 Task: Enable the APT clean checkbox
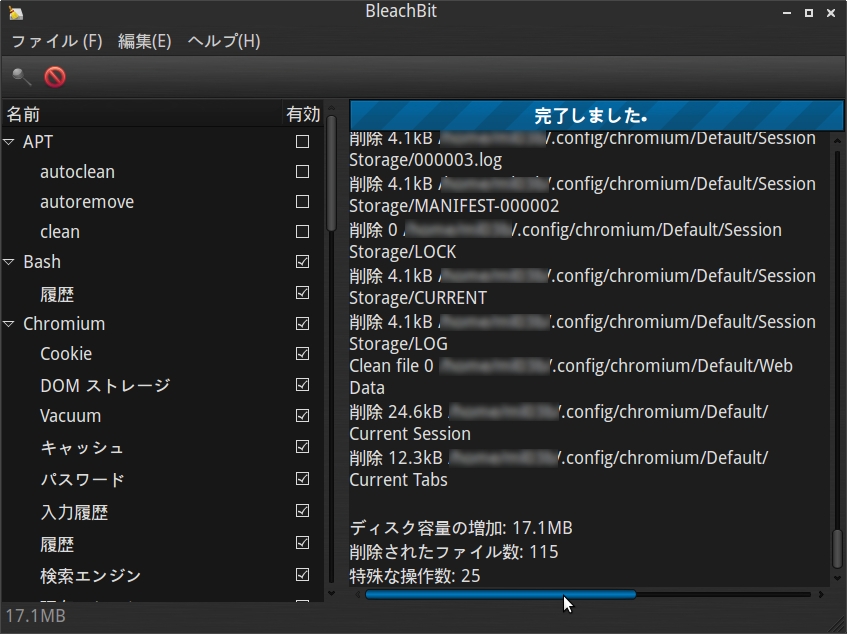coord(302,232)
